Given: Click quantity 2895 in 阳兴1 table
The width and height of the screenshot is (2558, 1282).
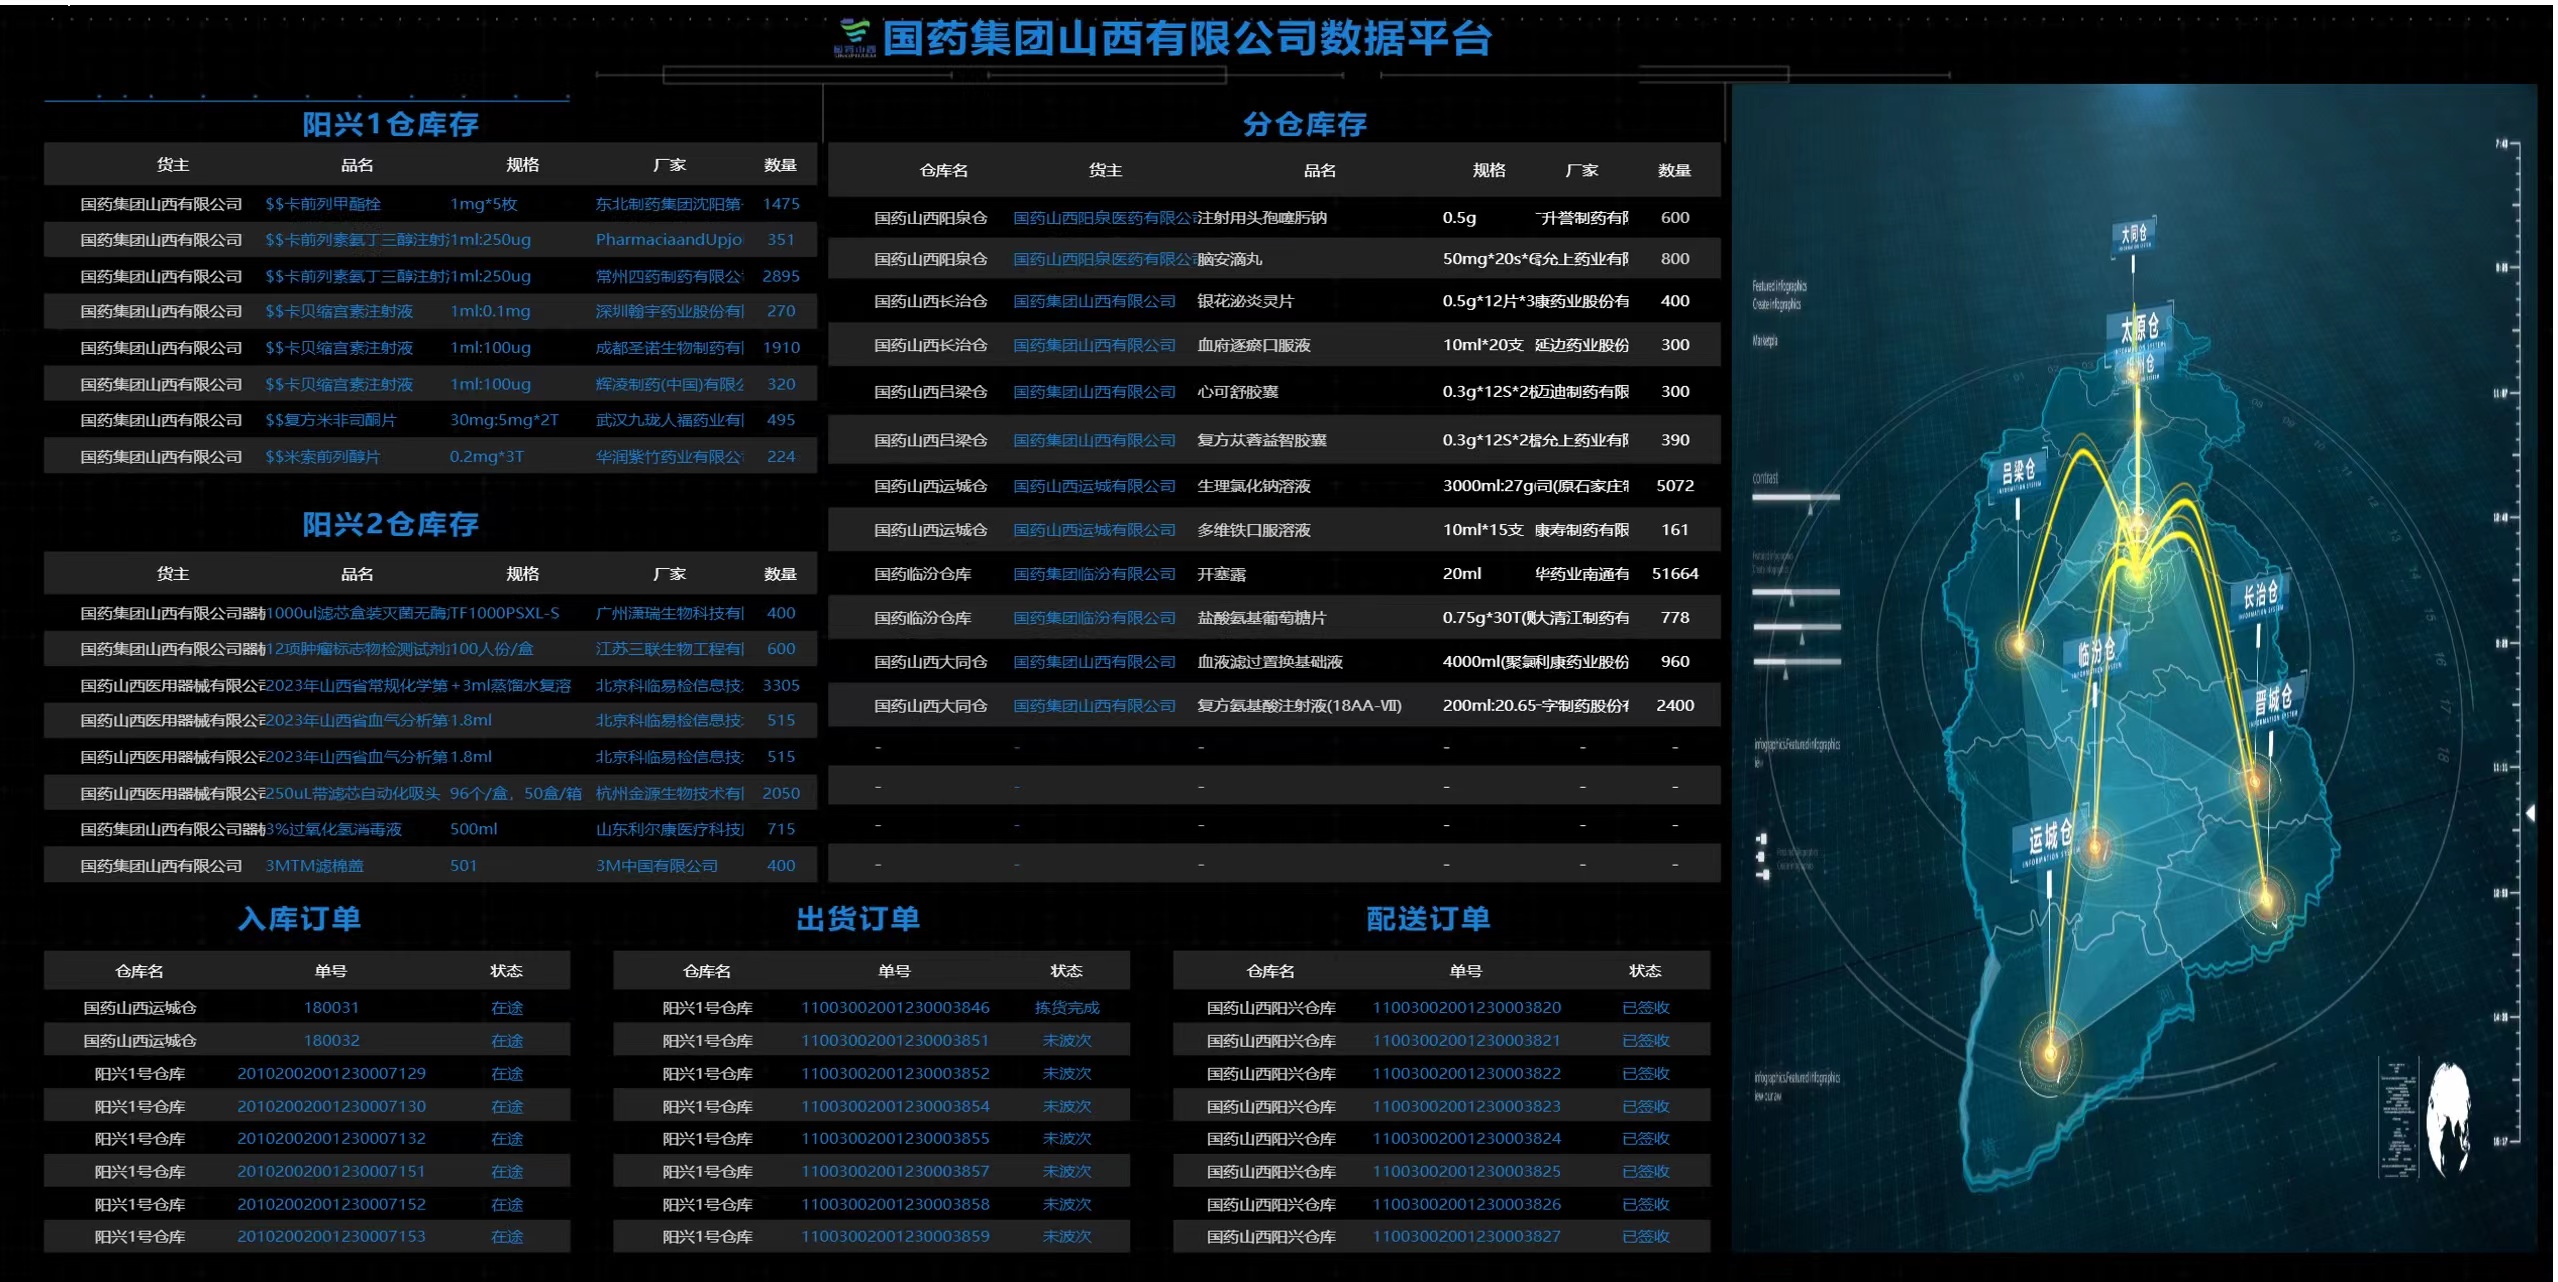Looking at the screenshot, I should (781, 276).
